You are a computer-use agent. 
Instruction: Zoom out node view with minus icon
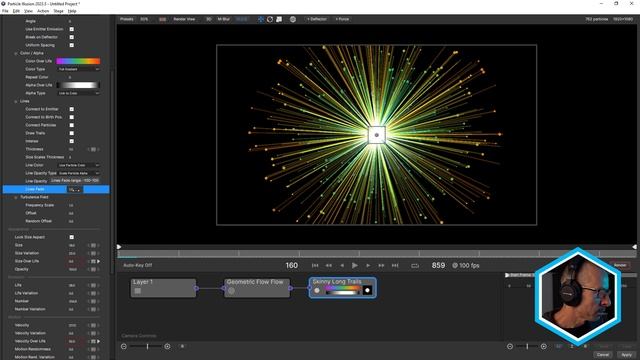[x=124, y=346]
